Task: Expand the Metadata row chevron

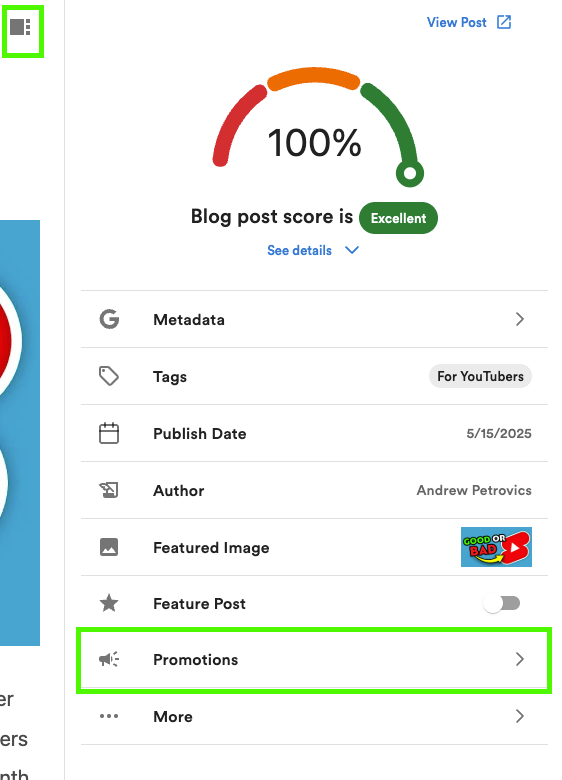Action: pyautogui.click(x=520, y=319)
